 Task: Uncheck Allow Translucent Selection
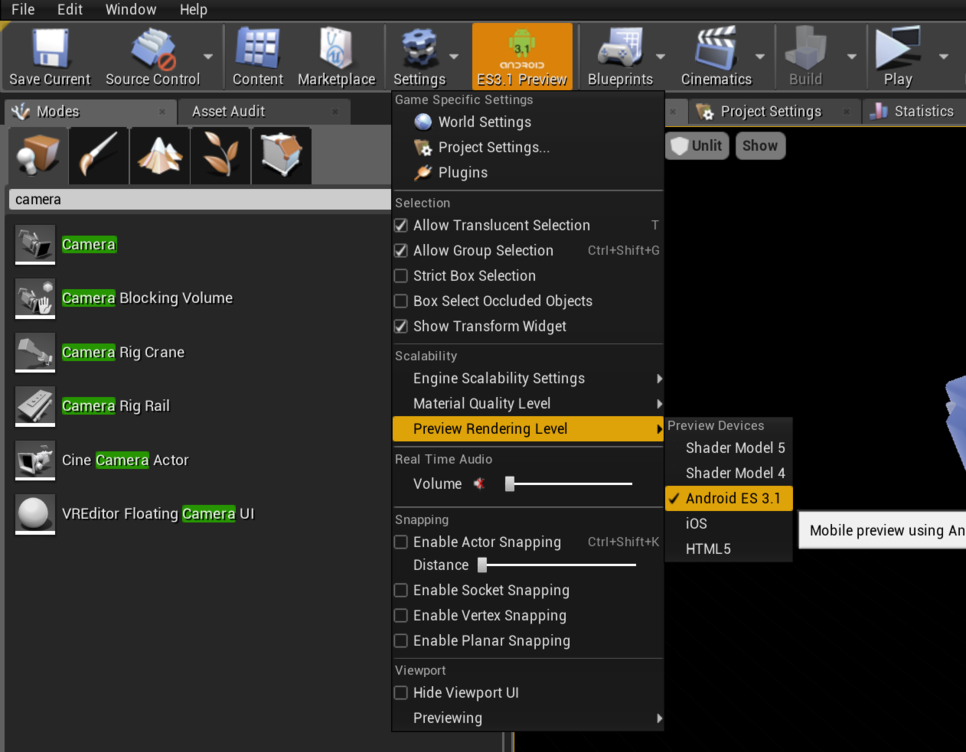coord(401,225)
